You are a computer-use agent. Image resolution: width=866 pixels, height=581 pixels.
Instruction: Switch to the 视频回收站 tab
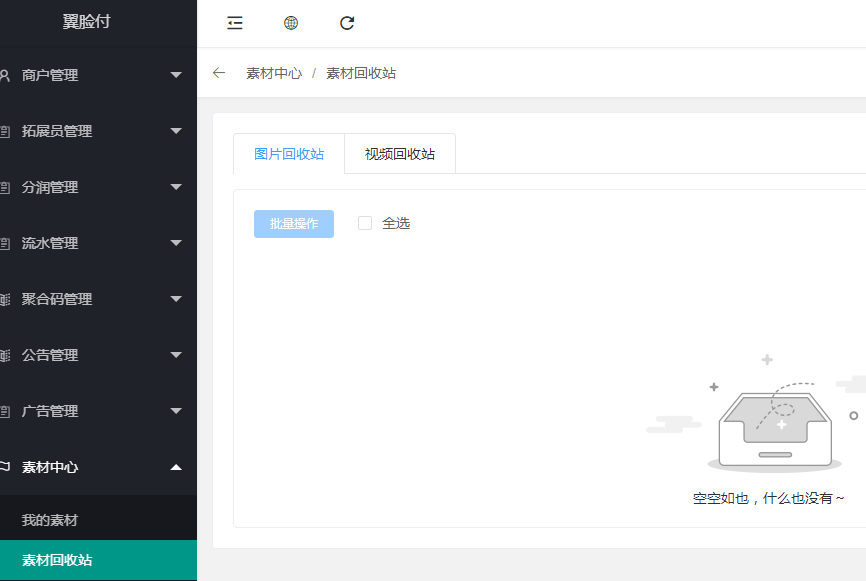(x=400, y=154)
